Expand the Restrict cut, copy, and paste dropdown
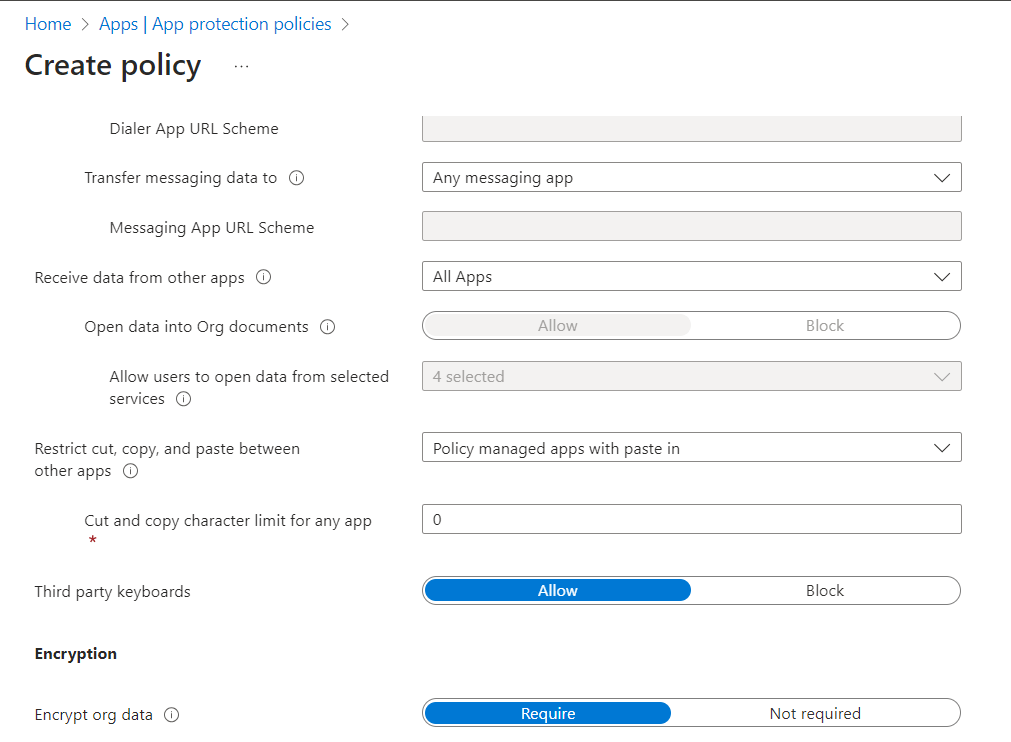Screen dimensions: 1011x742 (691, 449)
